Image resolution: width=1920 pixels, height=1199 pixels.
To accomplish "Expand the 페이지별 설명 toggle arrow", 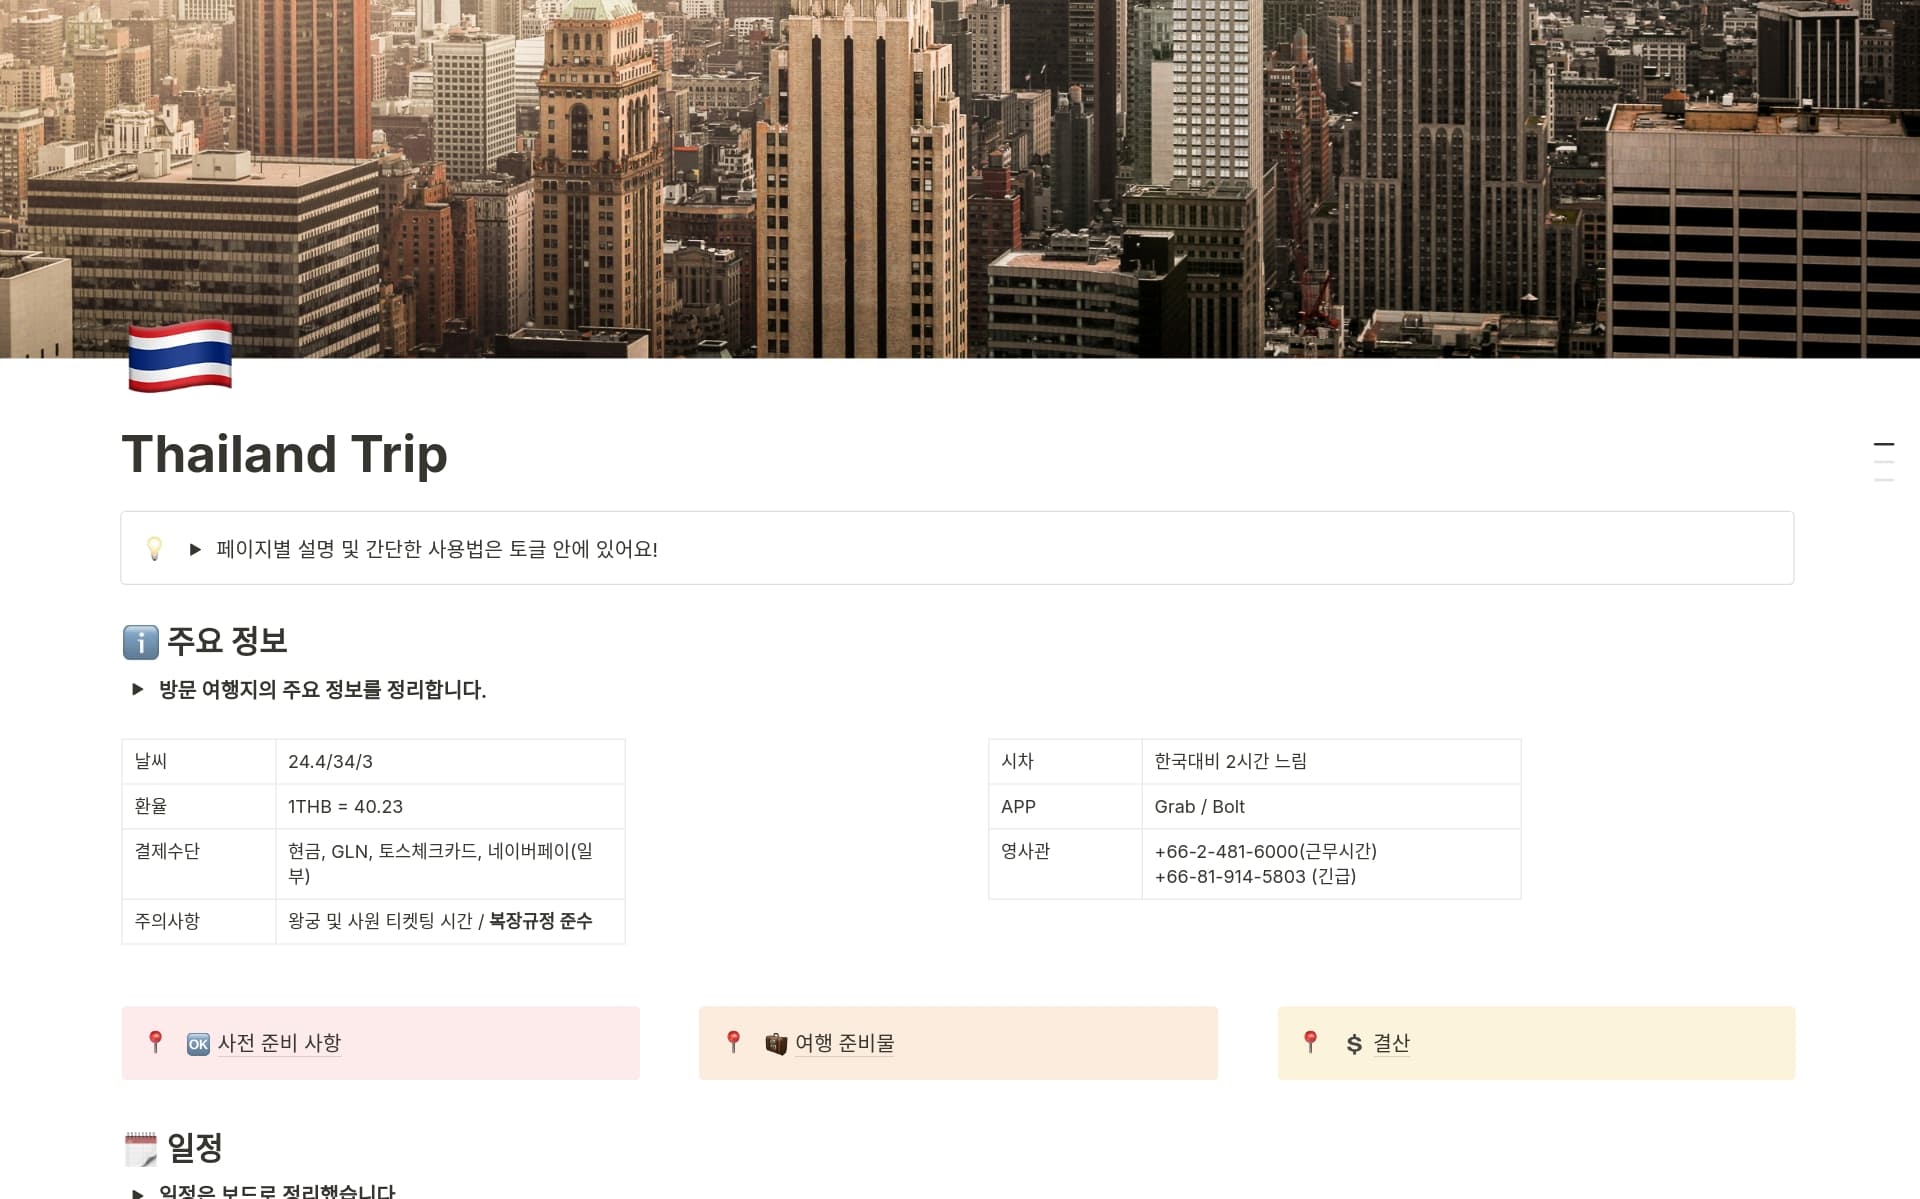I will pyautogui.click(x=195, y=549).
